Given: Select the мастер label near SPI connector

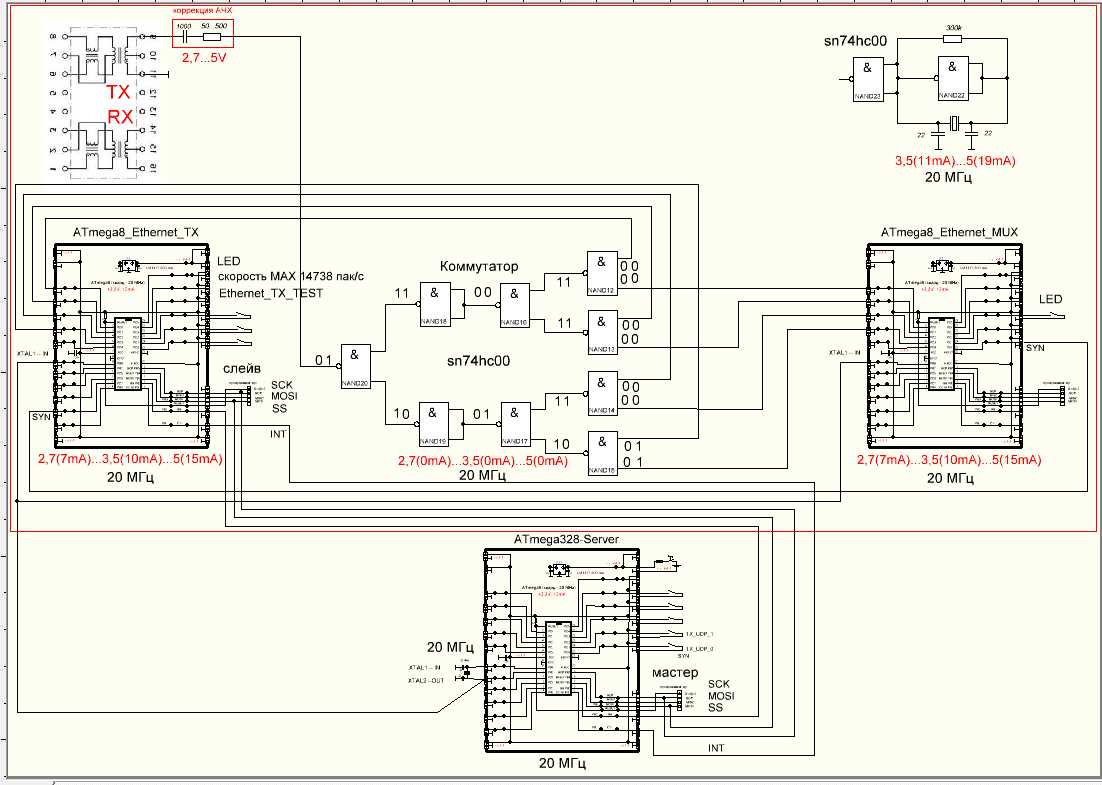Looking at the screenshot, I should click(x=673, y=674).
